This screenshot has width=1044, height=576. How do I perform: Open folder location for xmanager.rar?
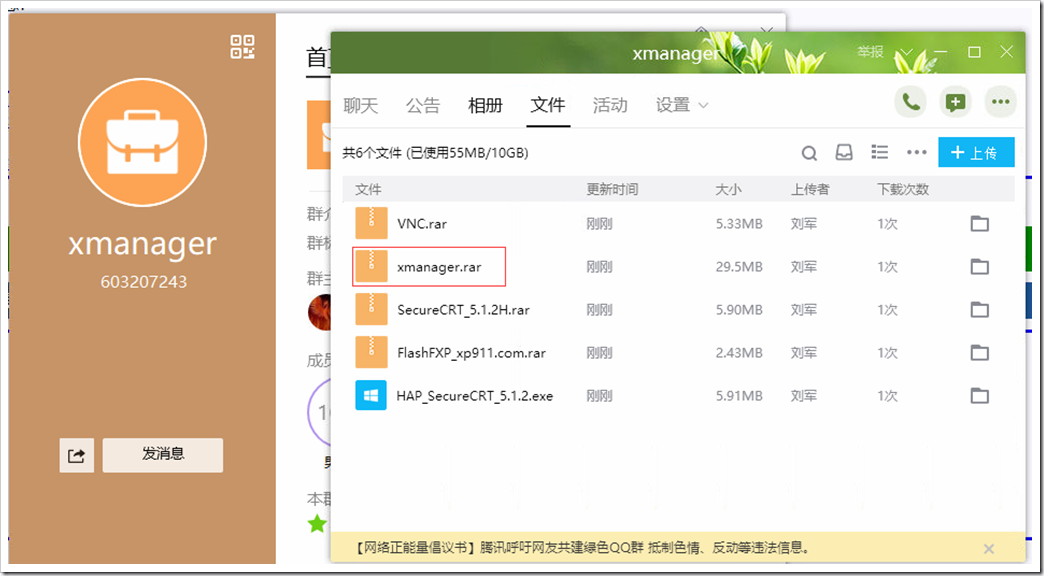click(979, 267)
